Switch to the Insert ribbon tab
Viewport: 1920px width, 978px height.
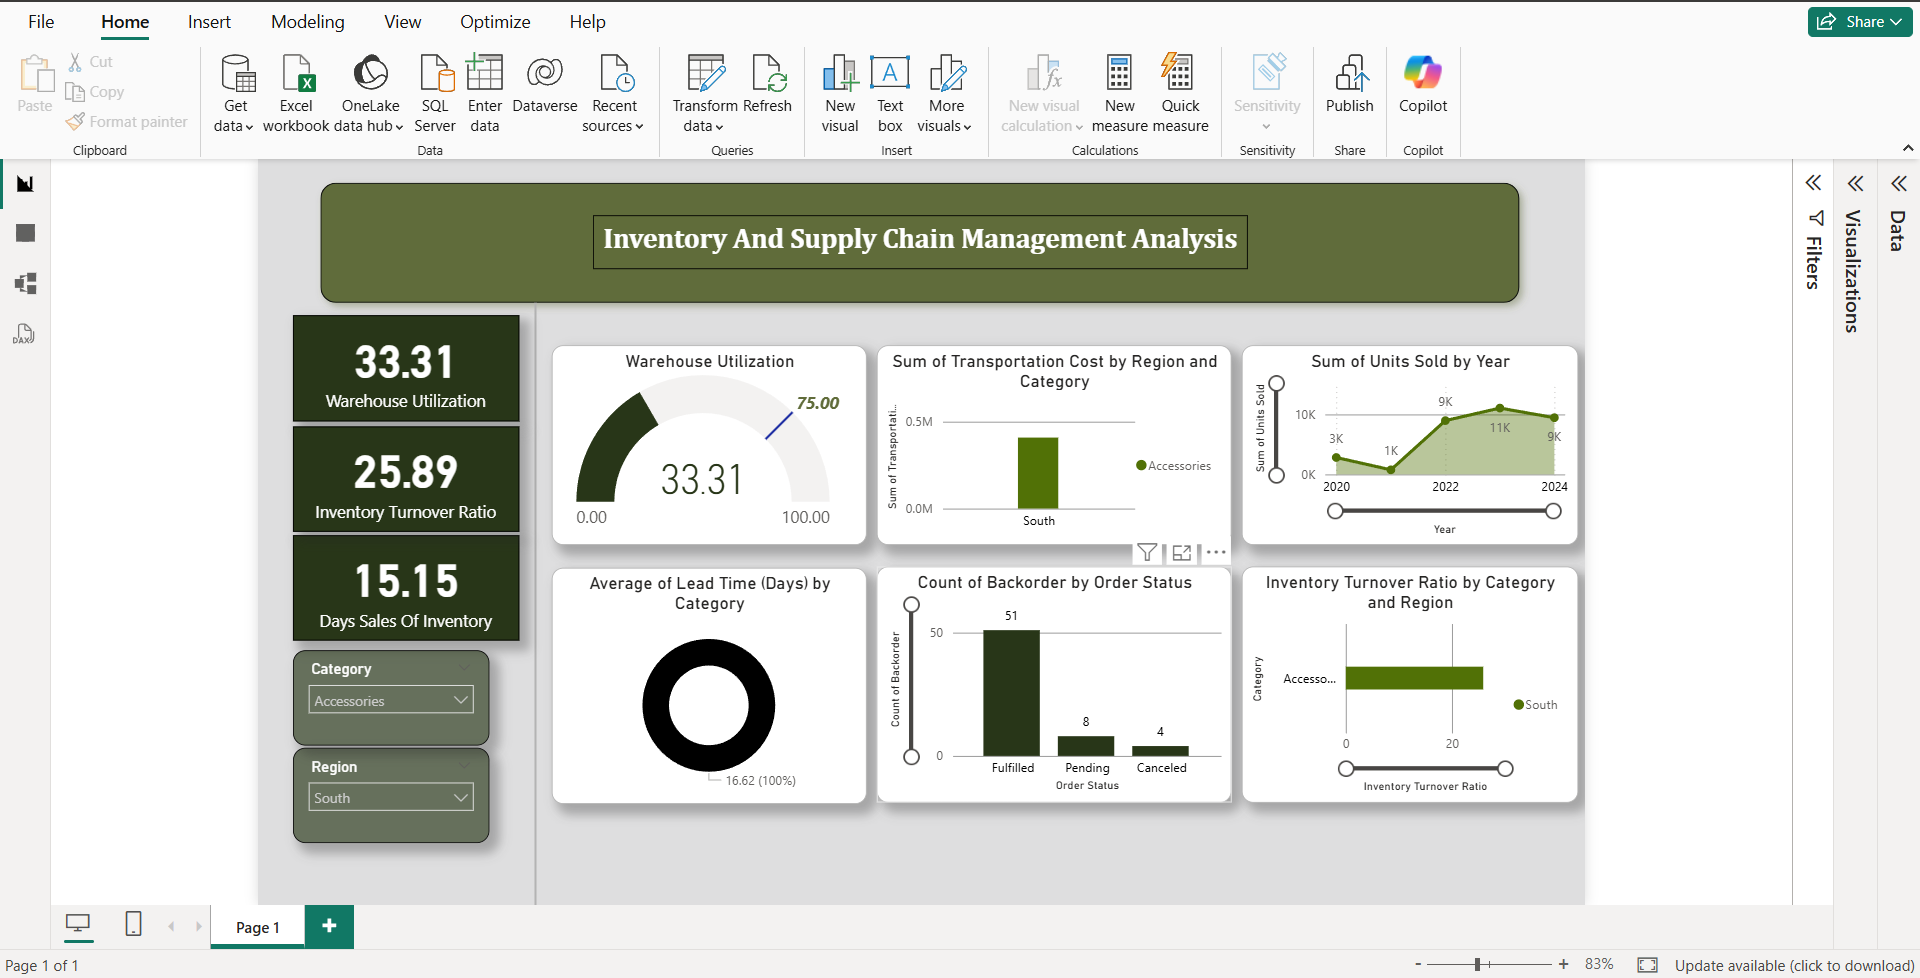209,22
